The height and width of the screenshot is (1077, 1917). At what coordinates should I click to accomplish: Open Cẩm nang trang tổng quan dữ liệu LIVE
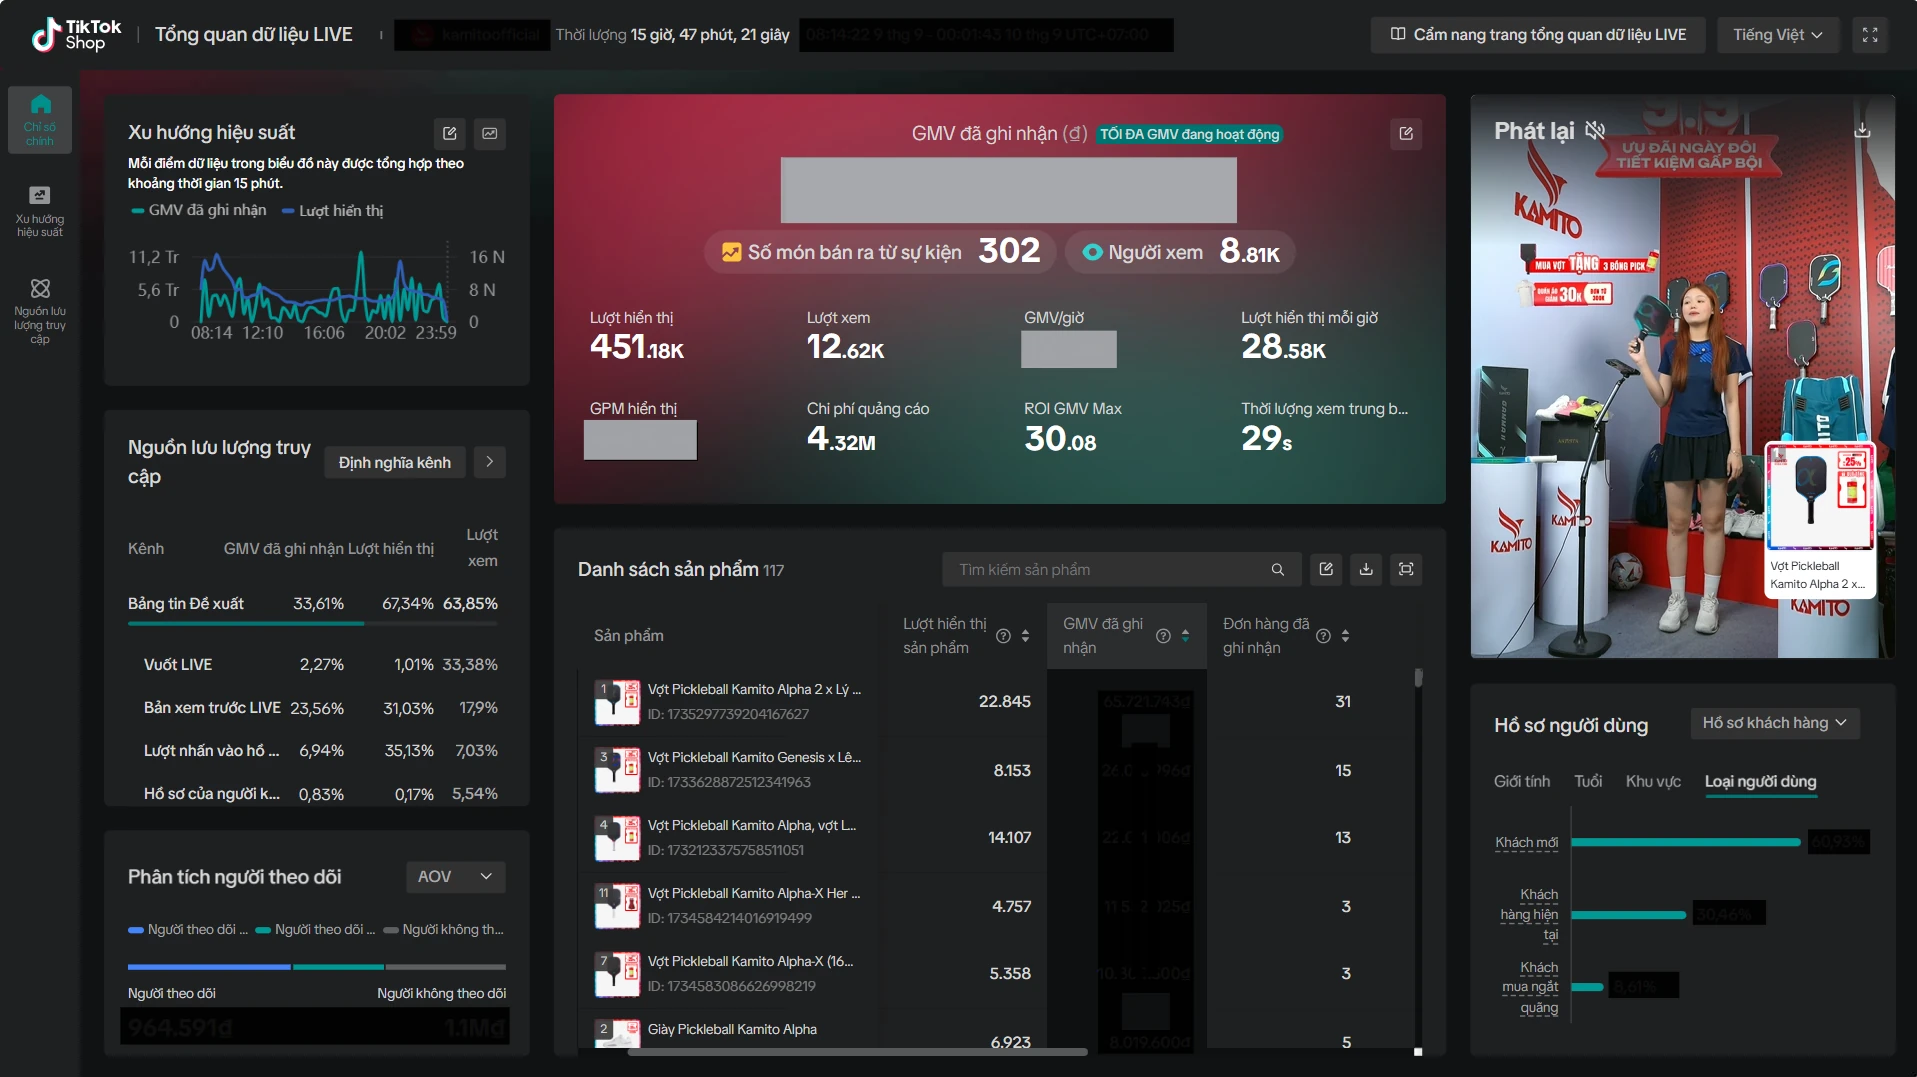pos(1538,35)
